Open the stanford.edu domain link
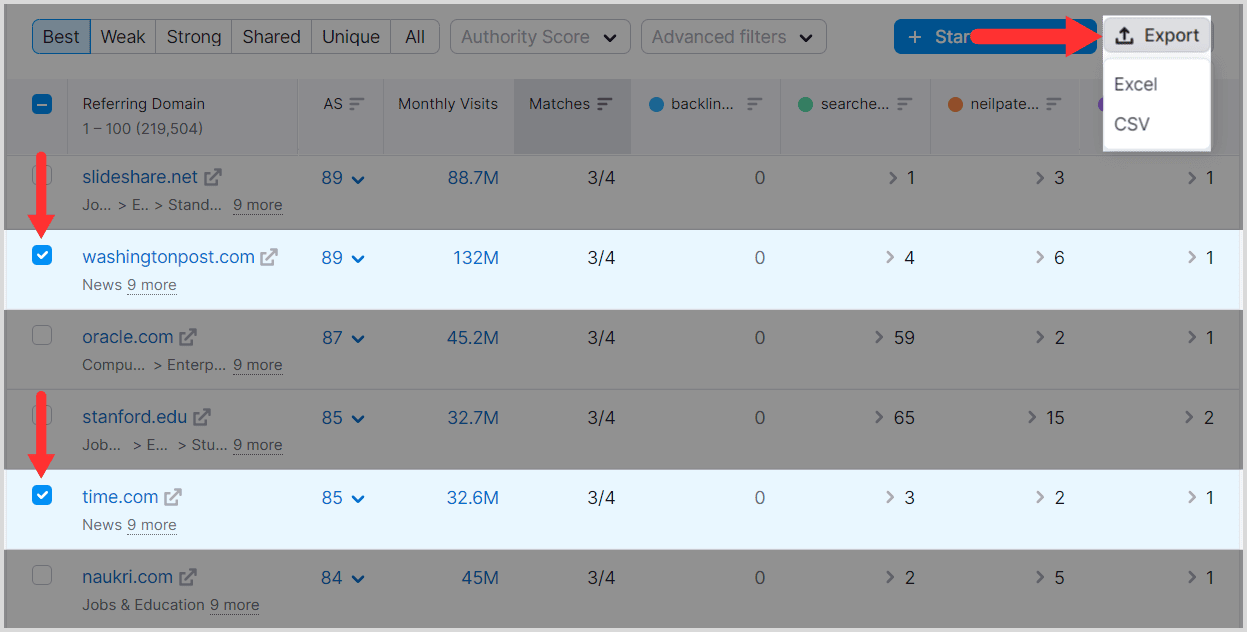This screenshot has height=632, width=1247. (134, 417)
